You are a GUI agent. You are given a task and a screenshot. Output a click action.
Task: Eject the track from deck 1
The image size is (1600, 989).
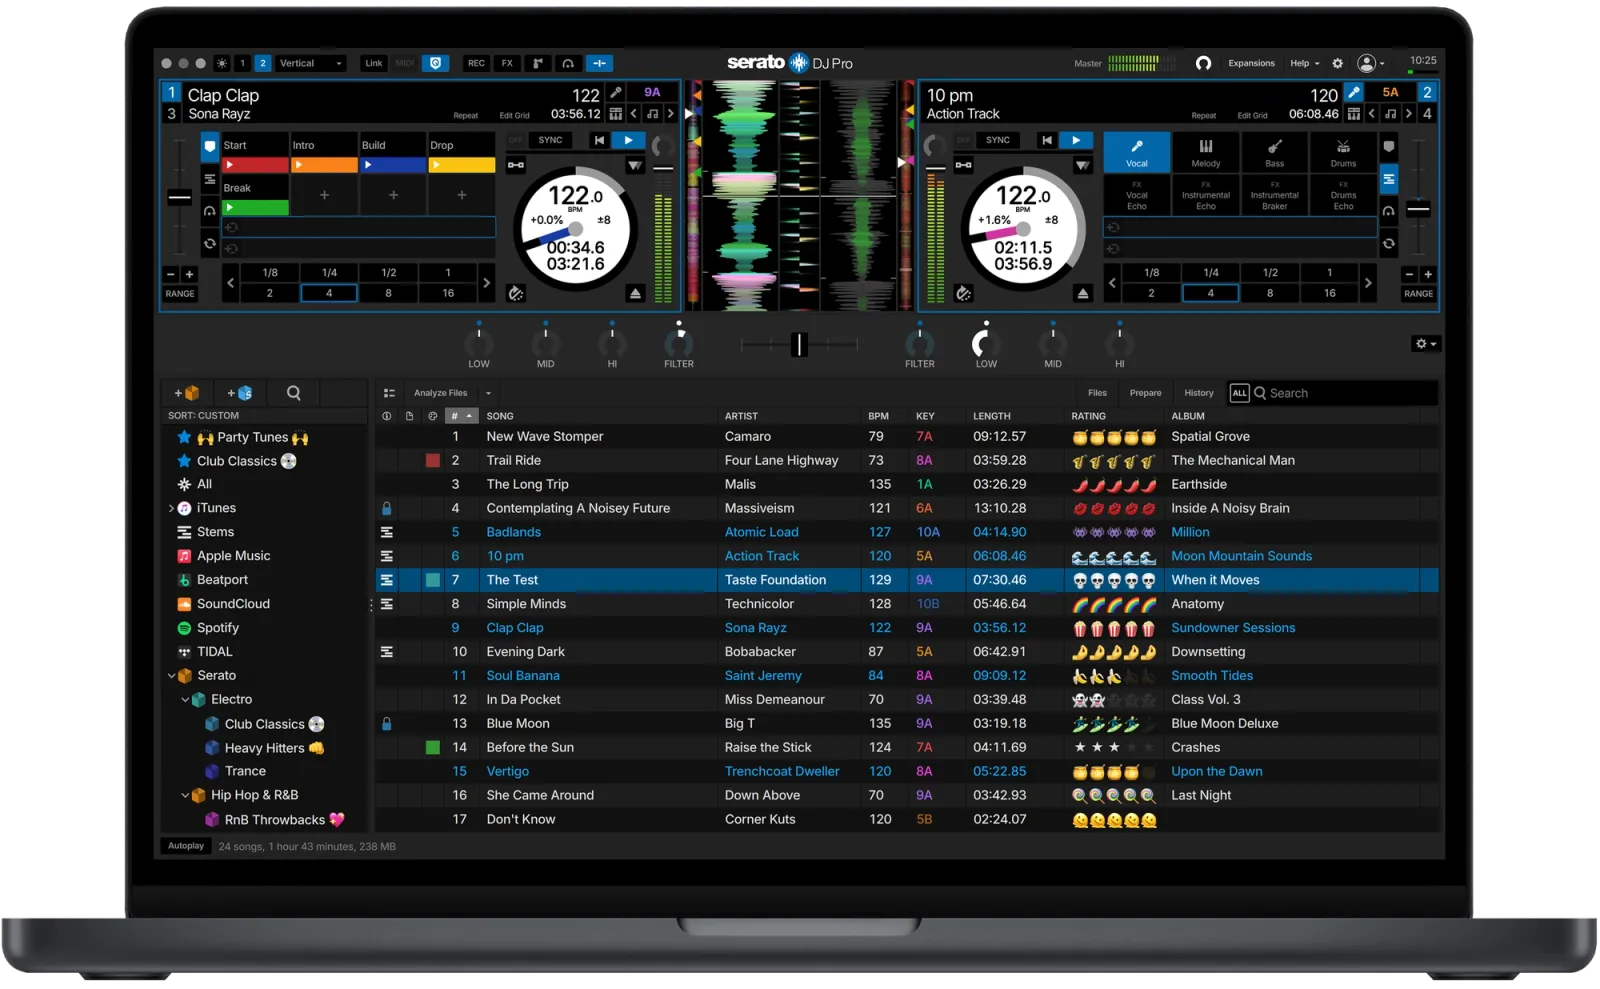pos(635,294)
